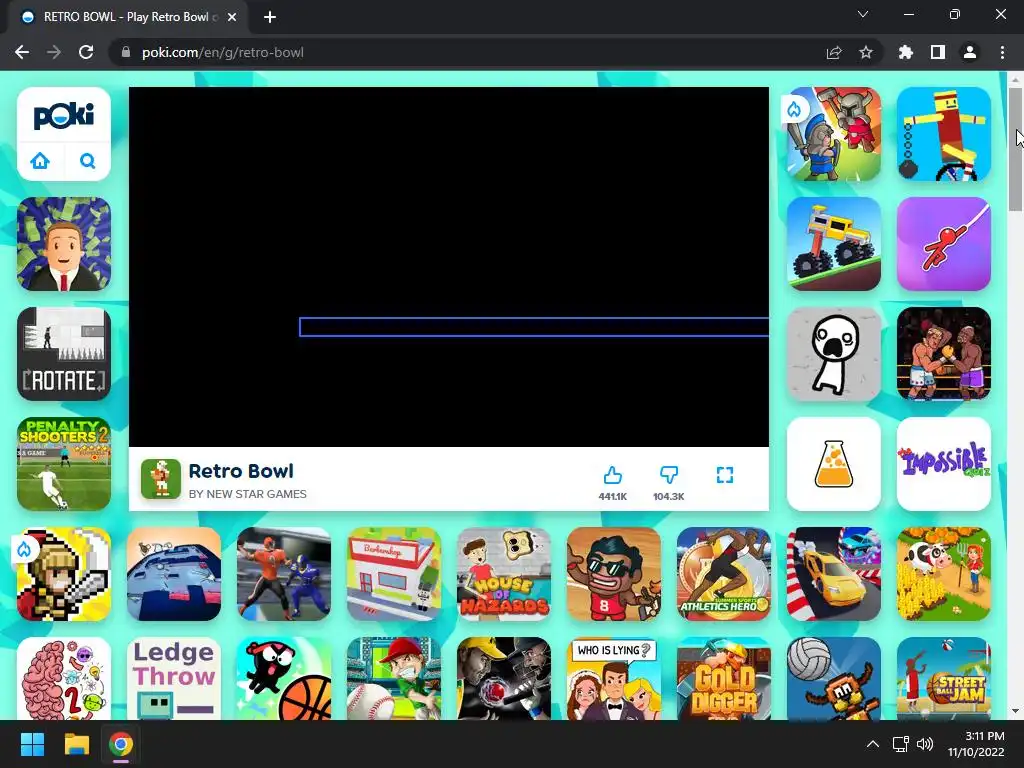Screen dimensions: 1024x768
Task: Open File Explorer from taskbar
Action: [x=76, y=744]
